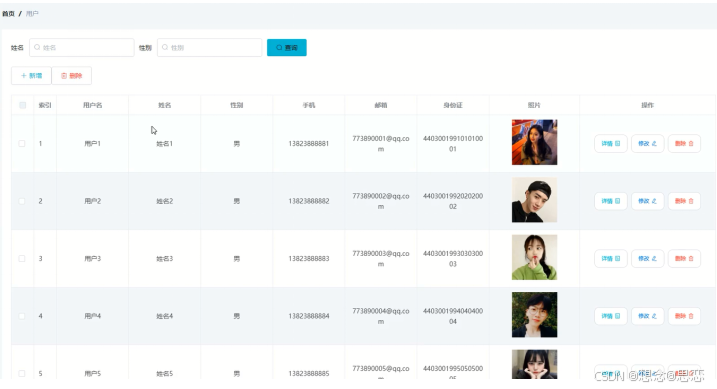Click ID number cell 440300199303030003
This screenshot has width=717, height=389.
[453, 259]
